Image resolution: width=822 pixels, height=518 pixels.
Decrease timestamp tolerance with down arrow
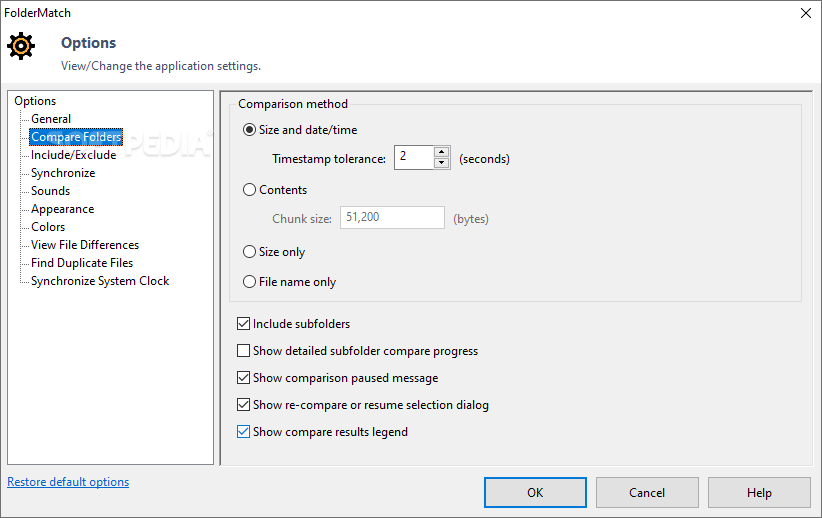(442, 163)
